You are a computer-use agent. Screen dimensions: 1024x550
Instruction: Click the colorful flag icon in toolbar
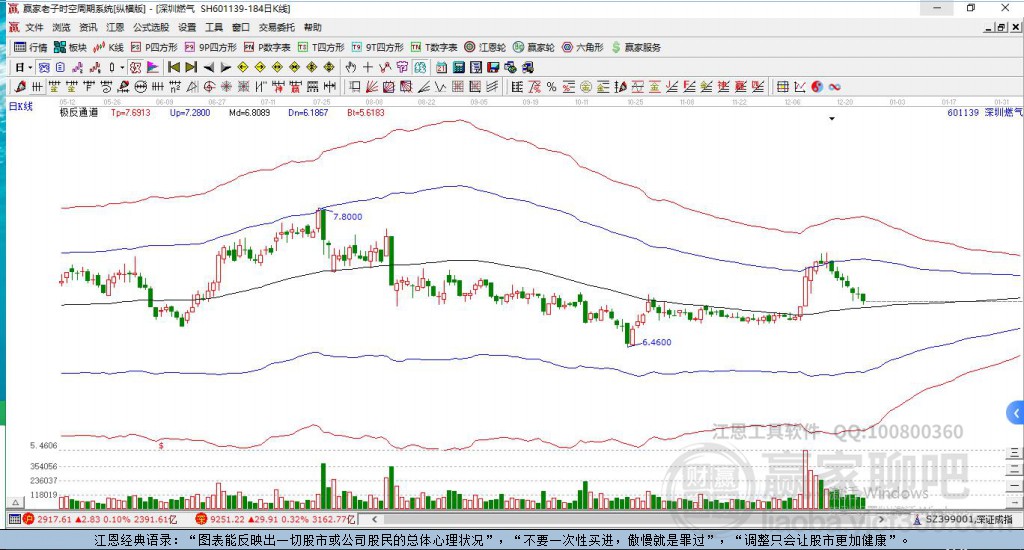pyautogui.click(x=152, y=67)
